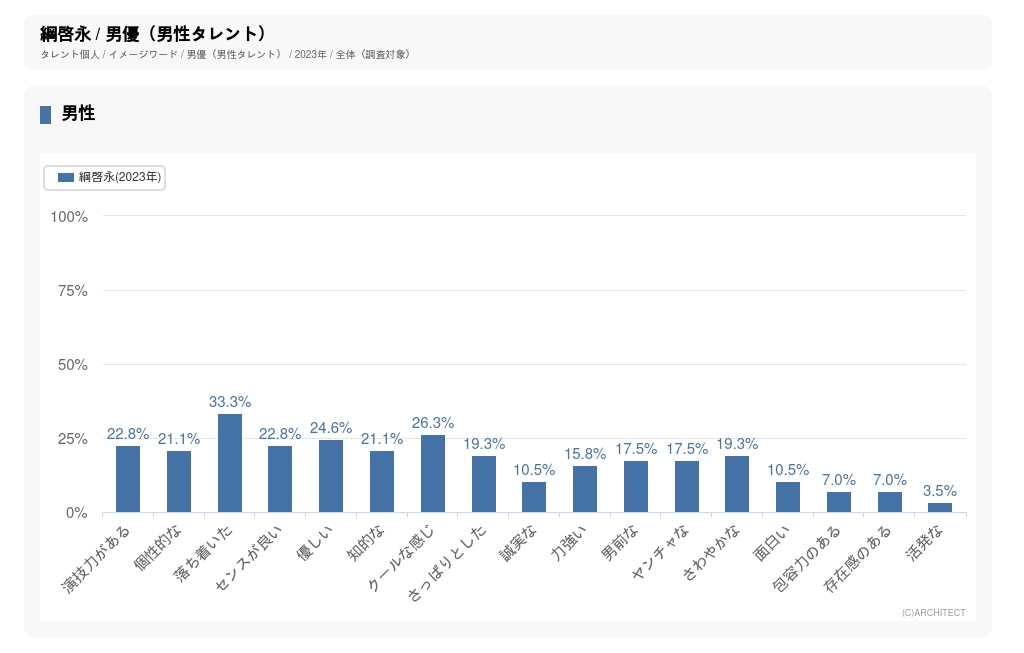
Task: Select the 包容力のある bar
Action: tap(839, 502)
